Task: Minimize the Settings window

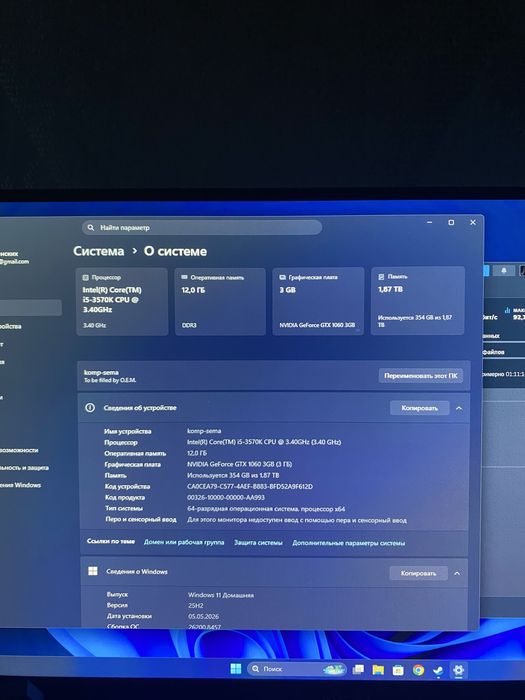Action: point(429,222)
